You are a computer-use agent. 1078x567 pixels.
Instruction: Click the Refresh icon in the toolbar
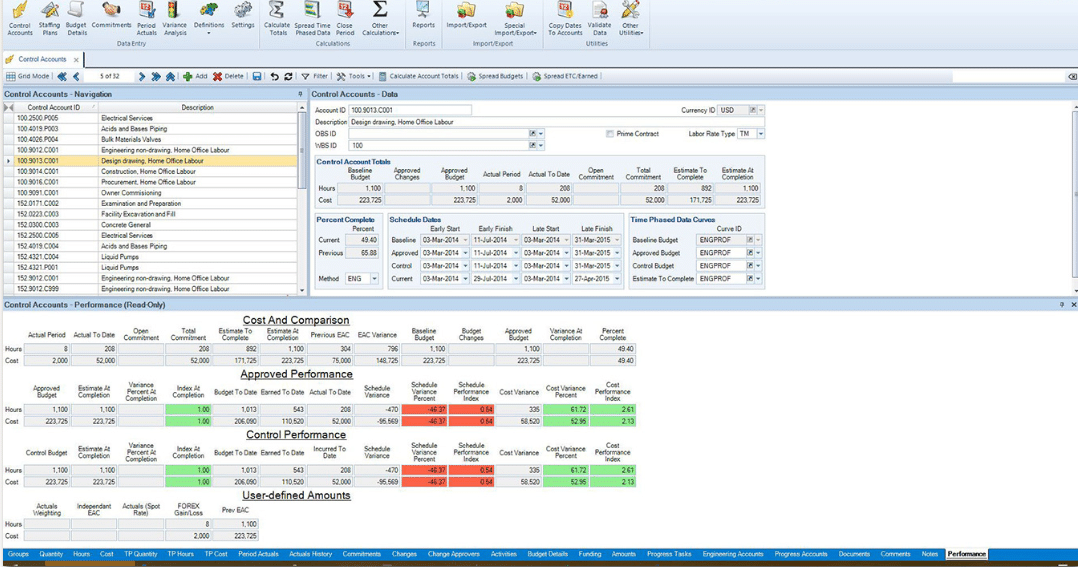pyautogui.click(x=288, y=76)
